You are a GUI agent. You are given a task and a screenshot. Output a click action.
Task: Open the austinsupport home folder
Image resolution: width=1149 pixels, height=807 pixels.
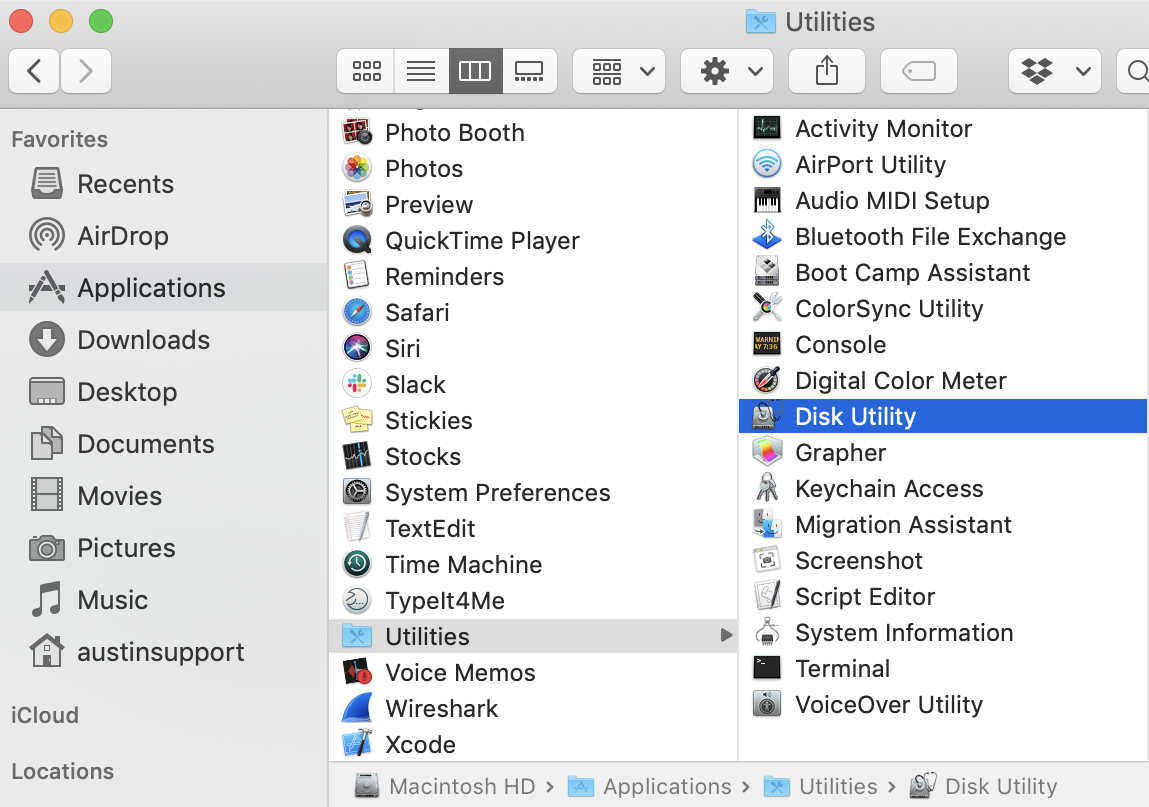pos(164,652)
